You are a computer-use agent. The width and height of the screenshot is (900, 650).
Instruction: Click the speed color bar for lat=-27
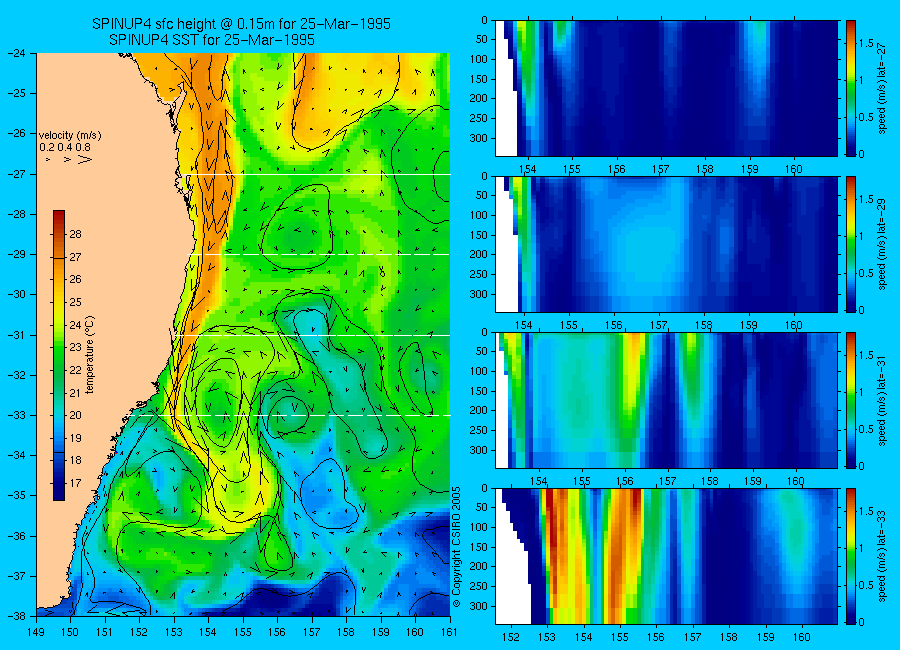(x=851, y=88)
